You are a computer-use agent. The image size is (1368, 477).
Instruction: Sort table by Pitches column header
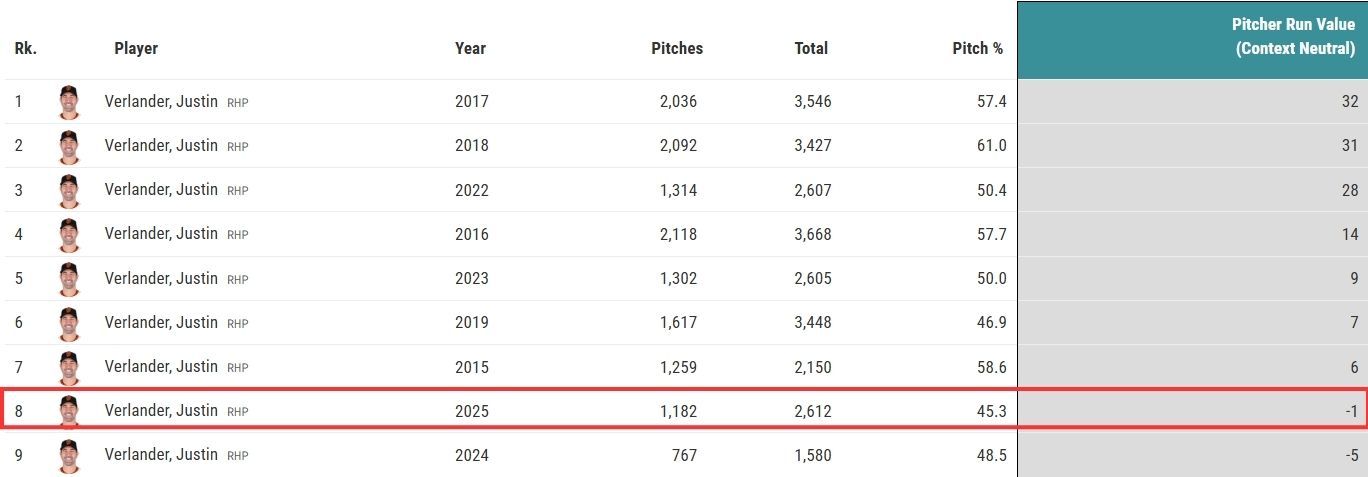pos(677,48)
